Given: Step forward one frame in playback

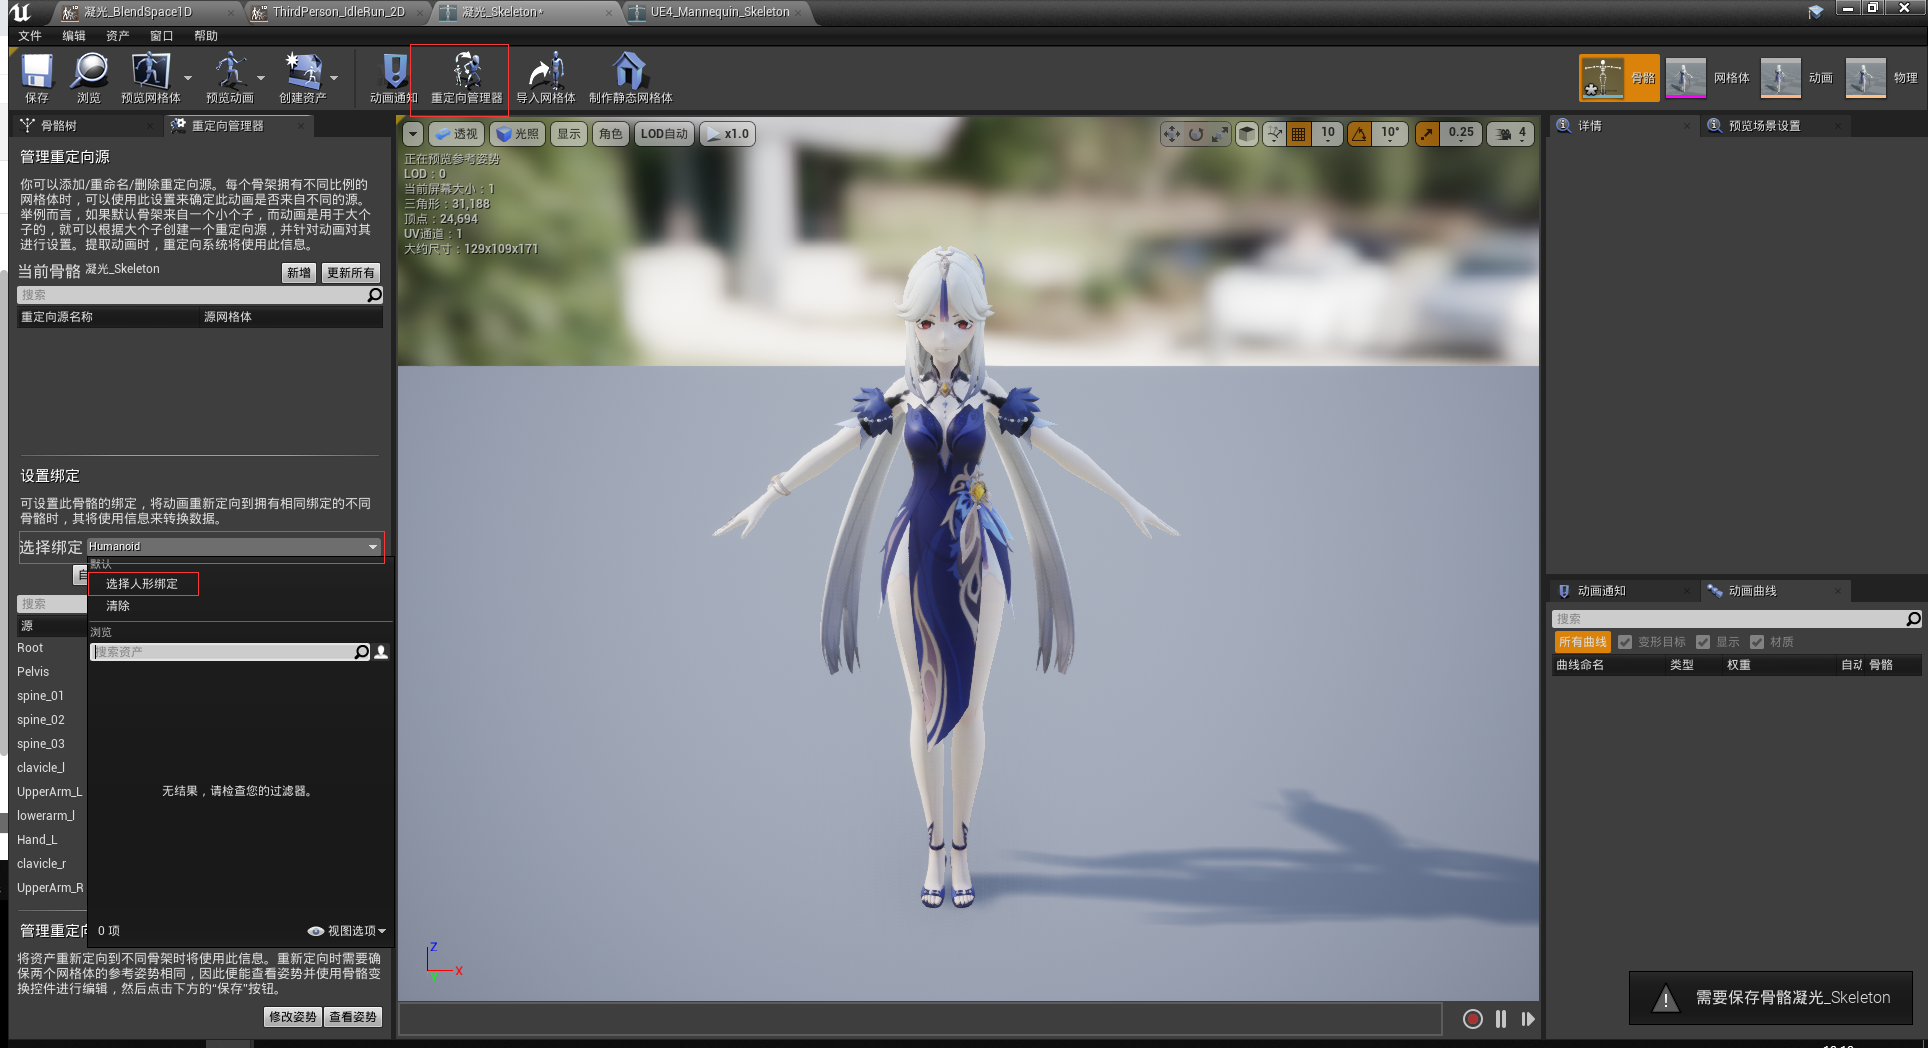Looking at the screenshot, I should click(1528, 1019).
